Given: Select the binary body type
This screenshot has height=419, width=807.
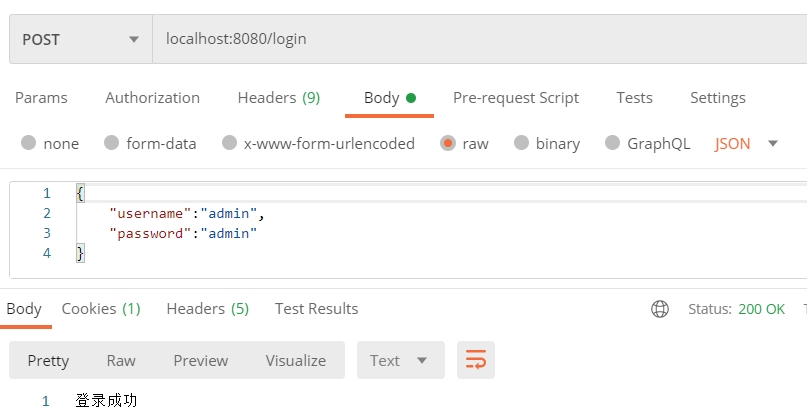Looking at the screenshot, I should [x=547, y=143].
